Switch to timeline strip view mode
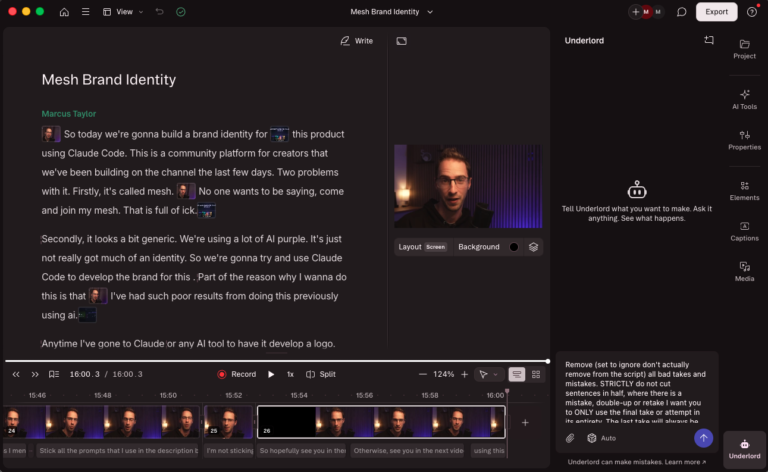 (517, 374)
